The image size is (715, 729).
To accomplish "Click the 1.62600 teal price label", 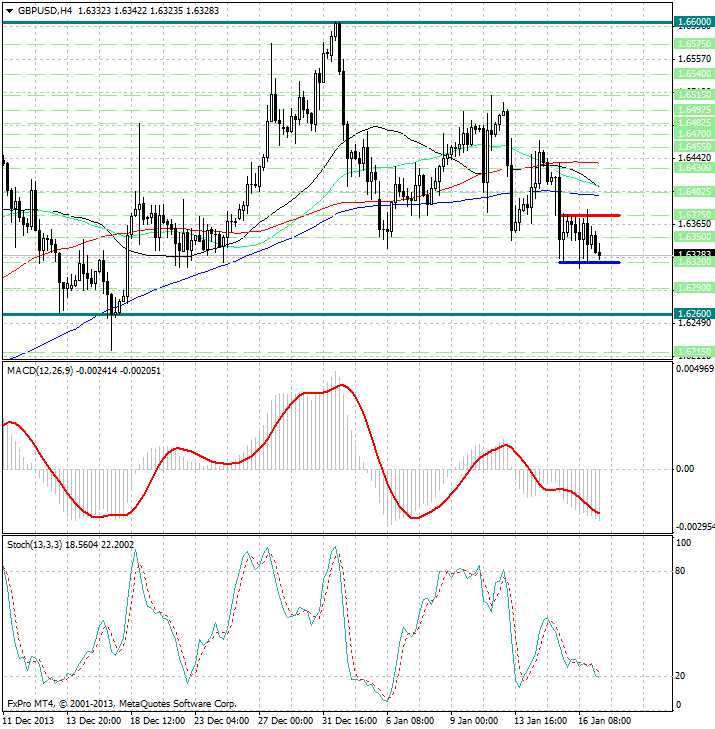I will tap(694, 314).
